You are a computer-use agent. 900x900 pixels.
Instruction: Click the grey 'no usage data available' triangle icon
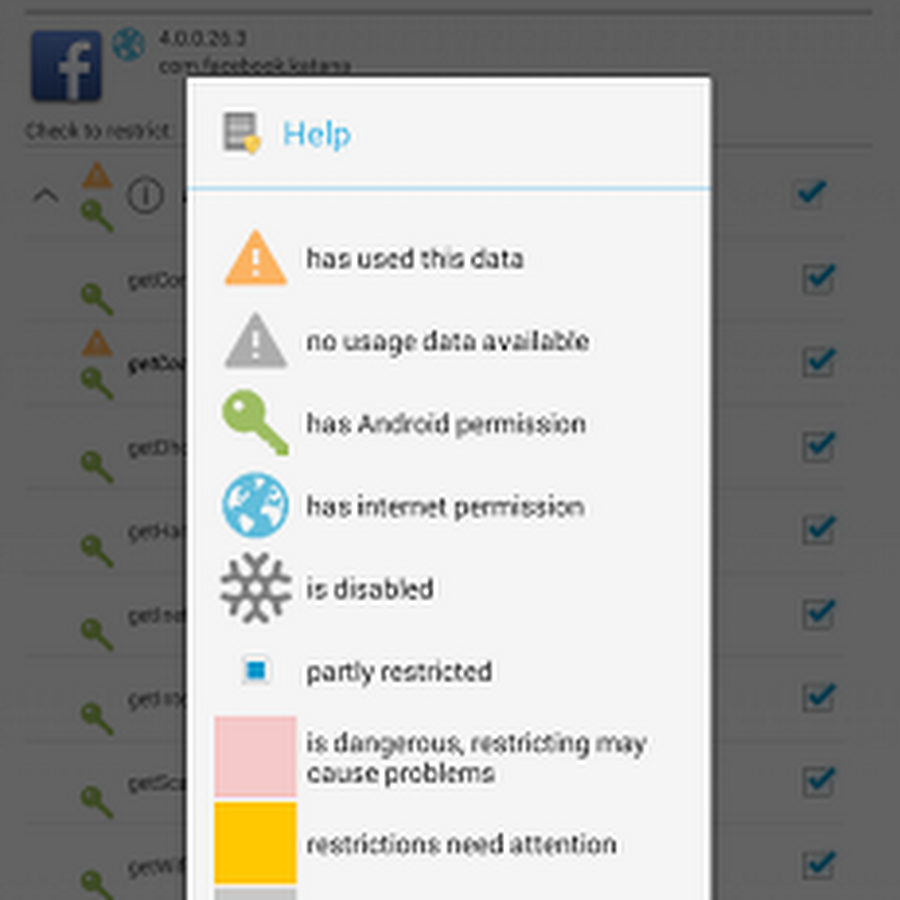[256, 342]
